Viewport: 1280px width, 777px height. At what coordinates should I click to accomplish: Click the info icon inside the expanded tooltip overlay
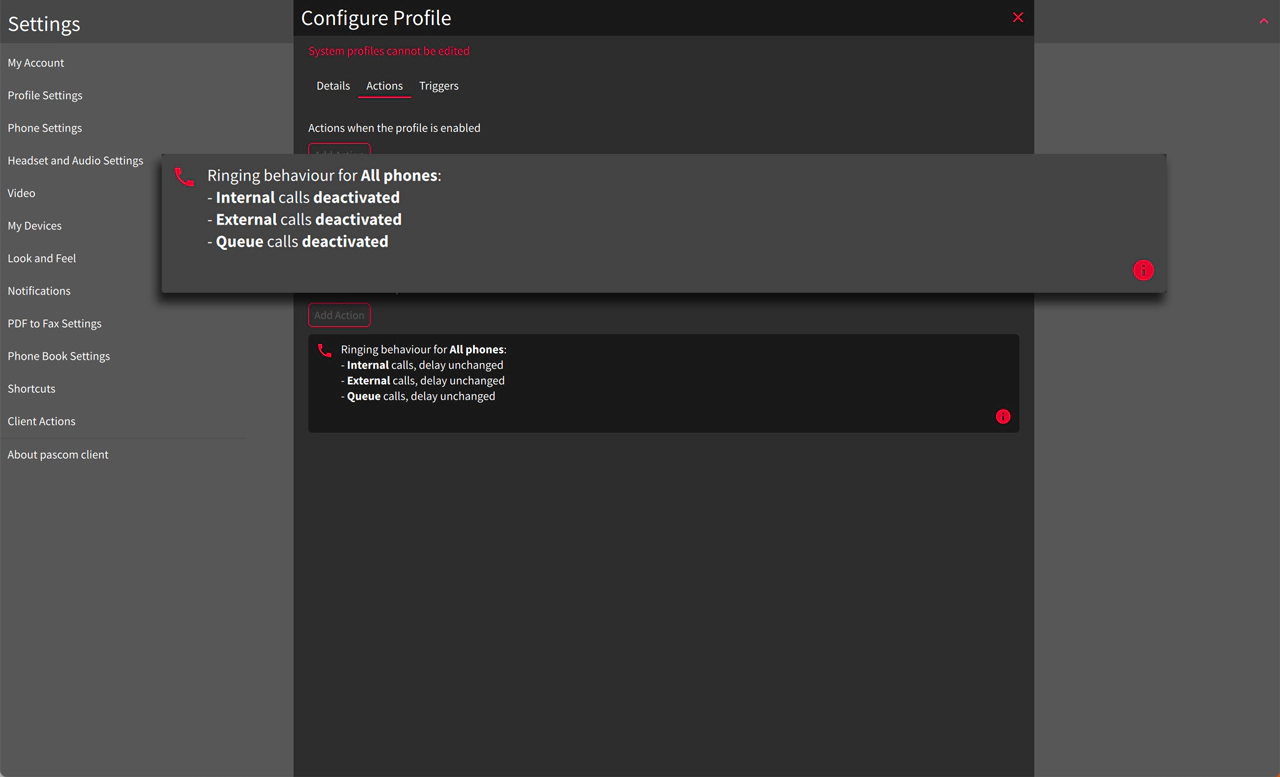click(1143, 270)
